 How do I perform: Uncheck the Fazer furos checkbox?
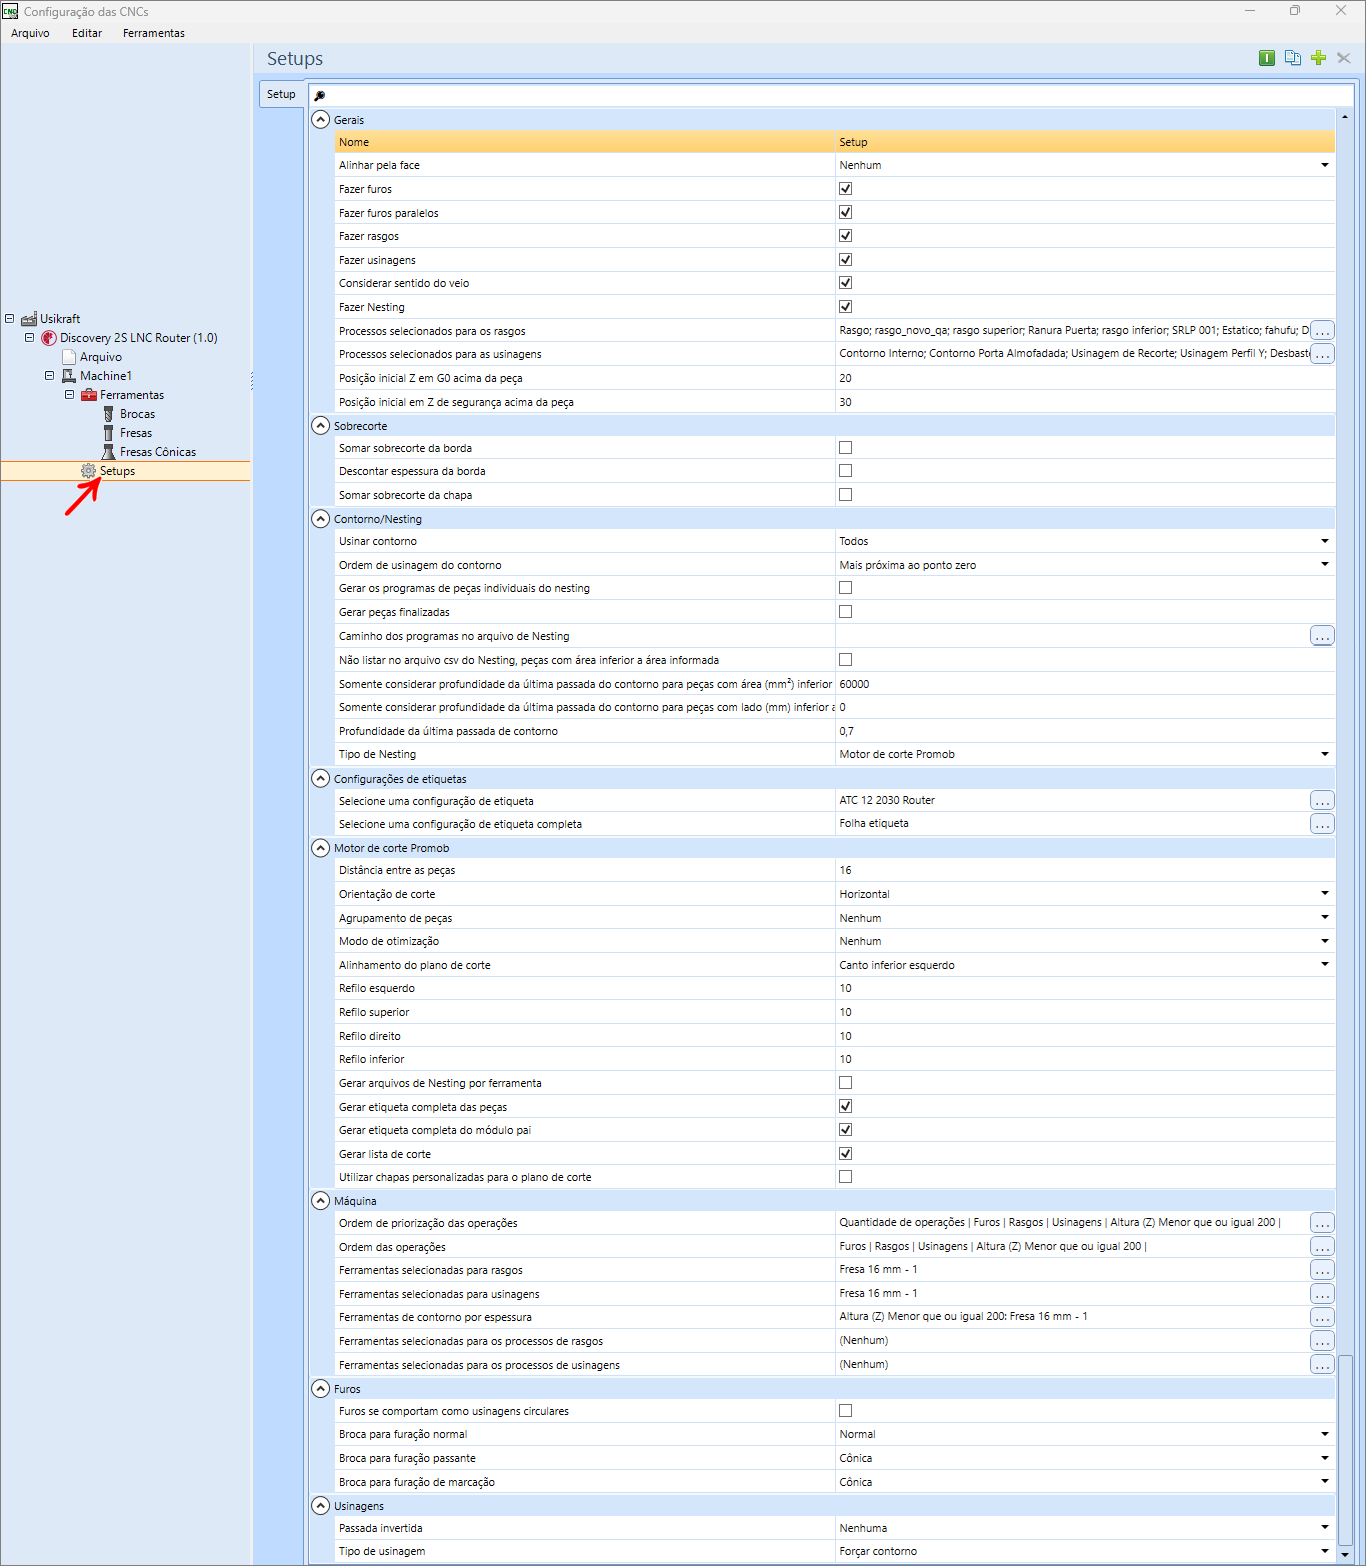click(x=846, y=189)
